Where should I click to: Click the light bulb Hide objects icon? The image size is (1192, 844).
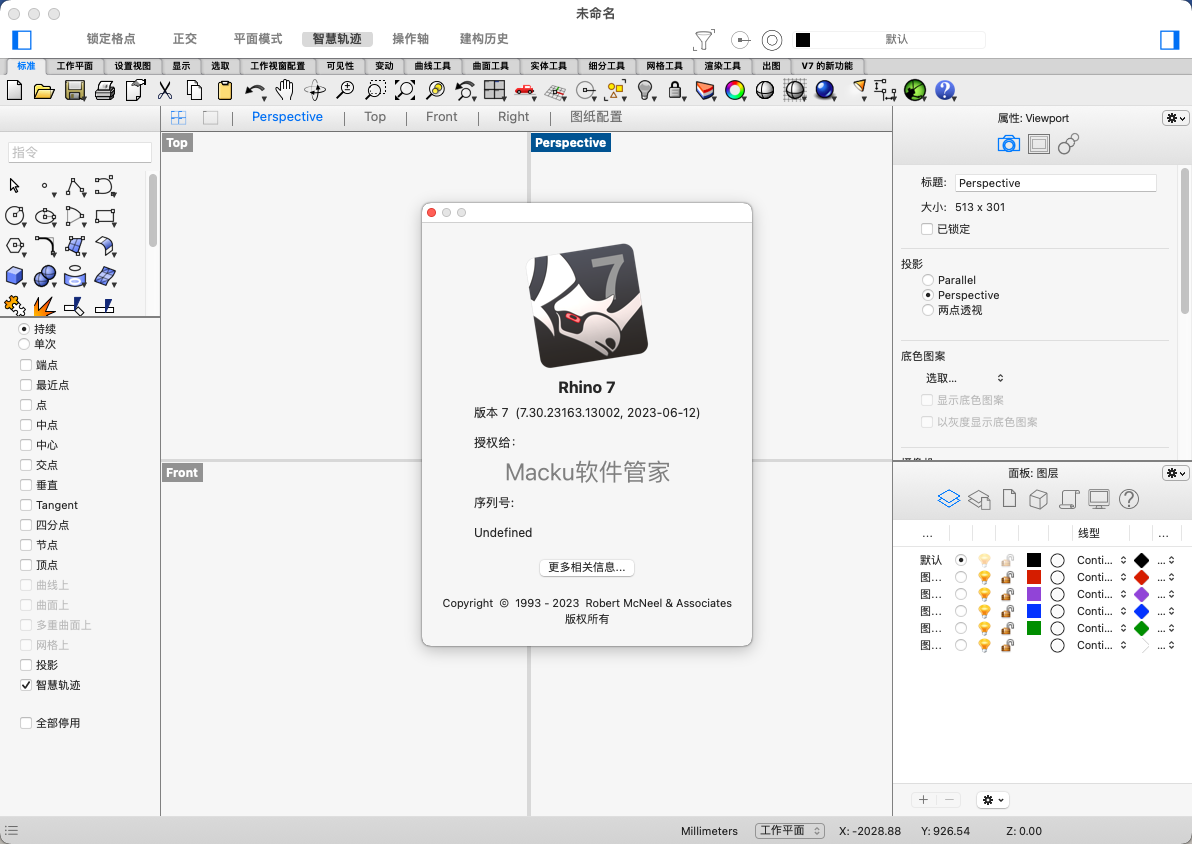[x=645, y=90]
